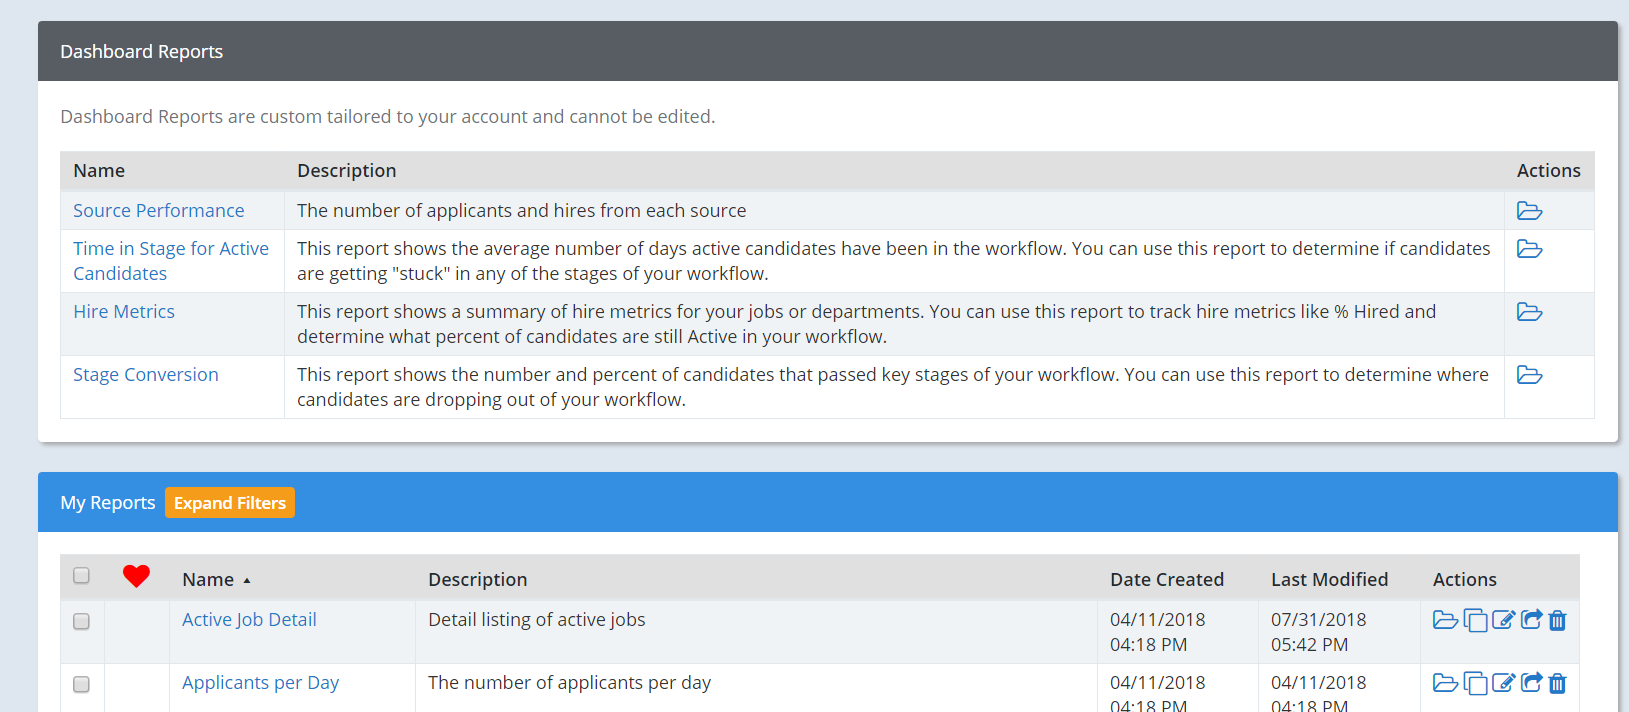1629x712 pixels.
Task: Edit the Applicants per Day report
Action: pyautogui.click(x=1503, y=683)
